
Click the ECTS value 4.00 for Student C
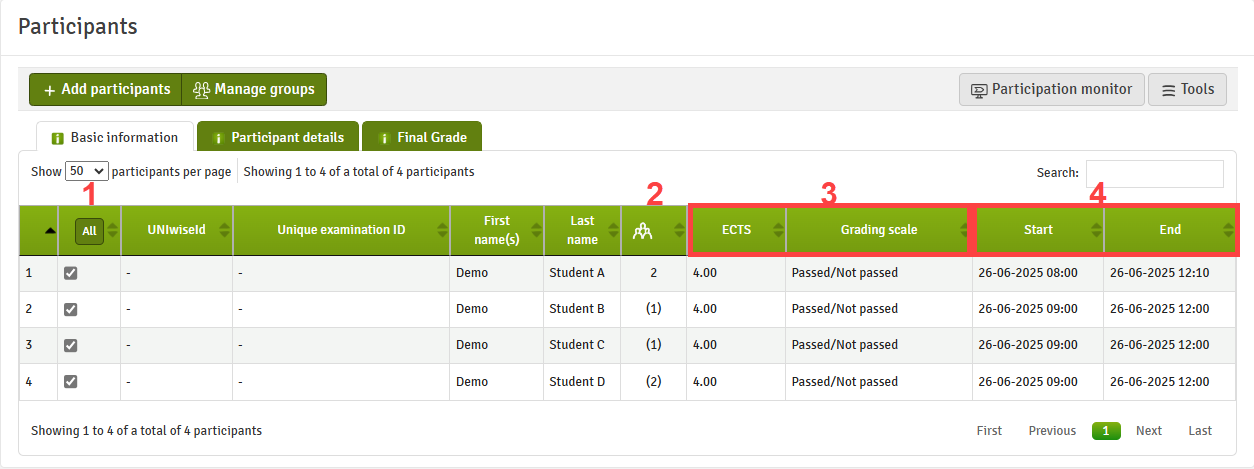704,345
